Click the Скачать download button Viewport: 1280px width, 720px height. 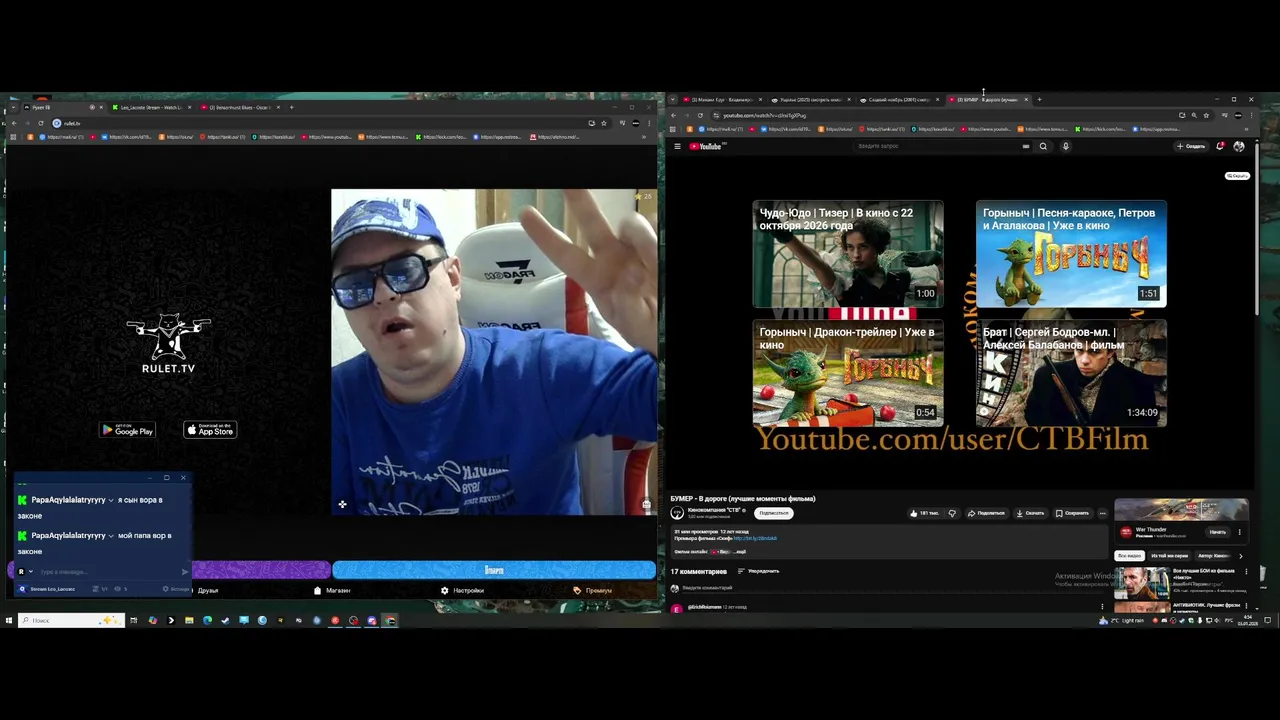[x=1030, y=513]
